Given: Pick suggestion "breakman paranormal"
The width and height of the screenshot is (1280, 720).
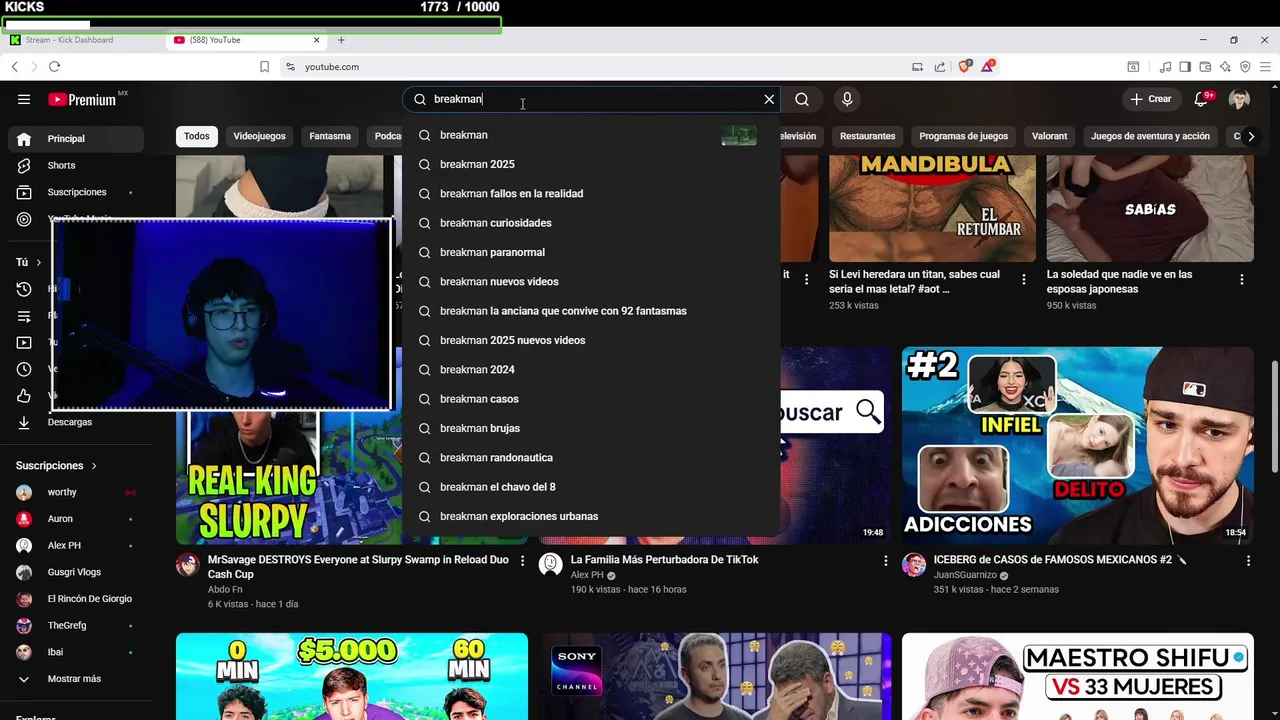Looking at the screenshot, I should pos(591,252).
